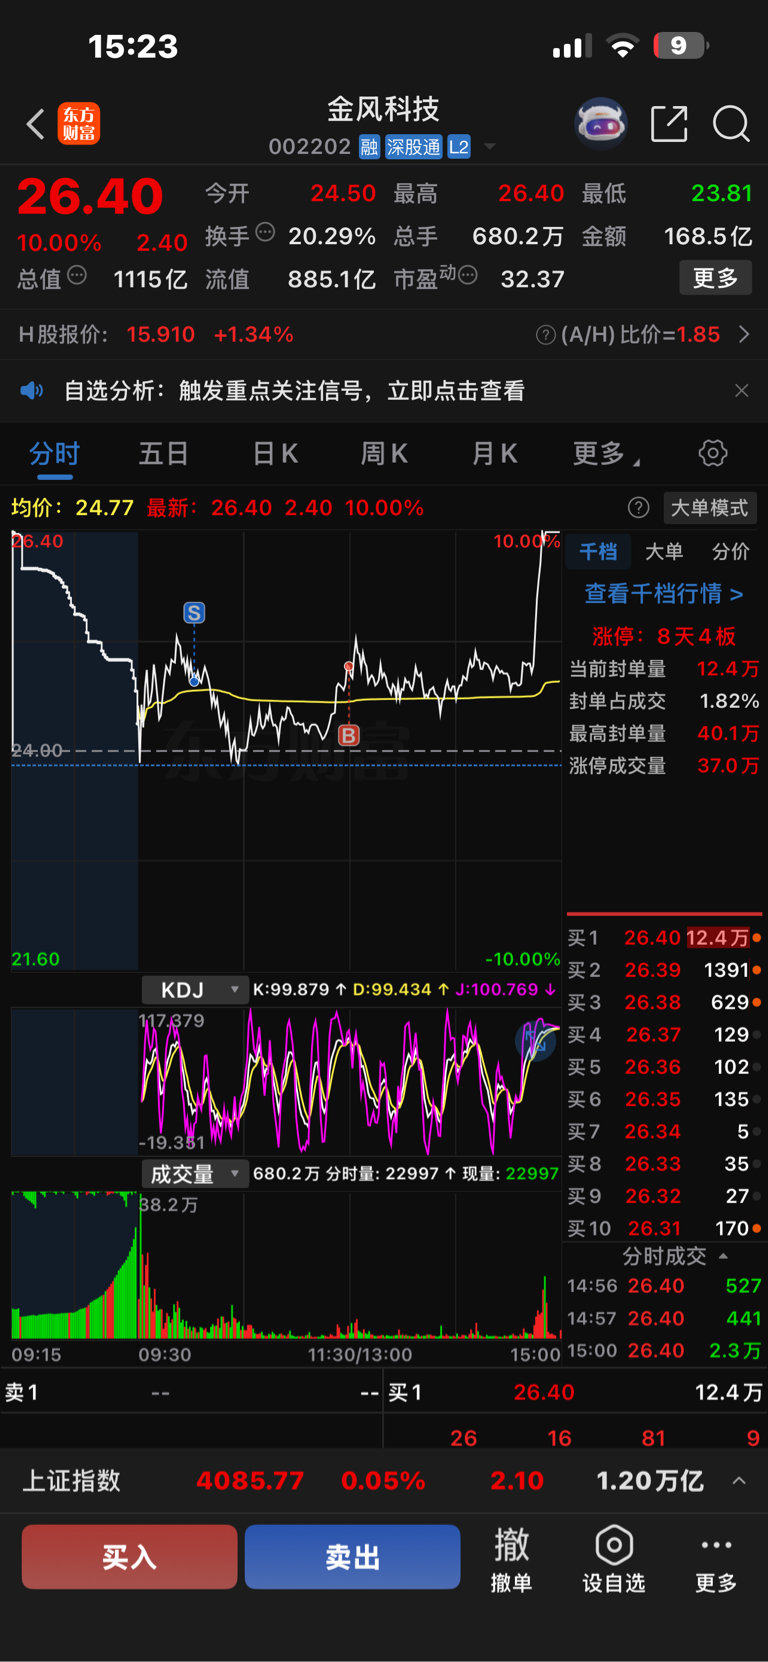Image resolution: width=768 pixels, height=1662 pixels.
Task: Select the 买2 26.39 order row
Action: point(665,970)
